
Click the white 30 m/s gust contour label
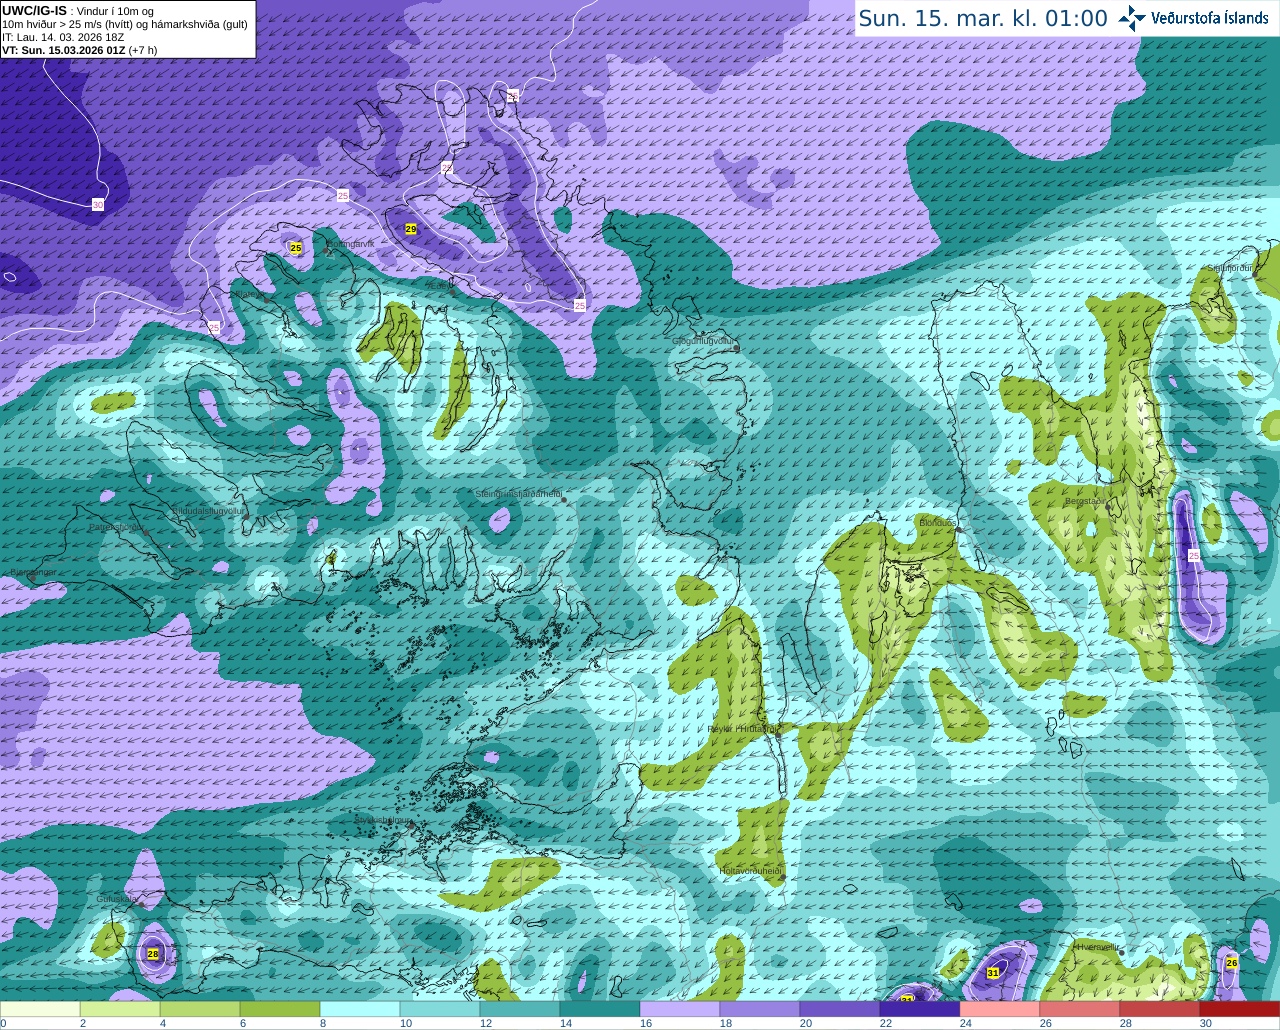[x=98, y=204]
